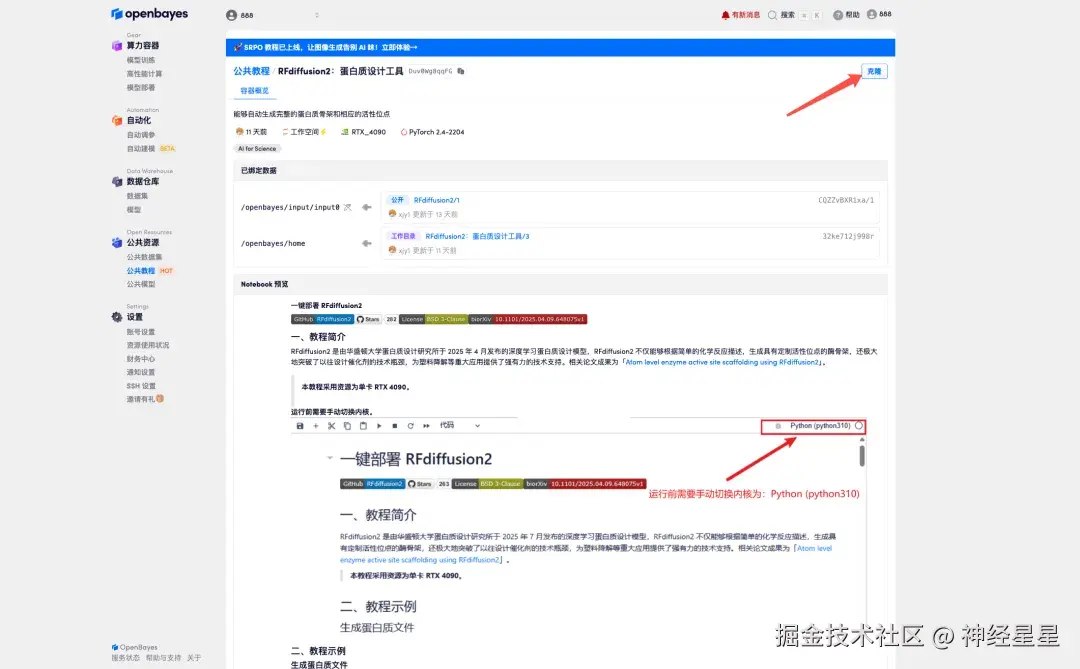The image size is (1080, 669).
Task: Click the 帮助与支持 footer link
Action: 163,658
